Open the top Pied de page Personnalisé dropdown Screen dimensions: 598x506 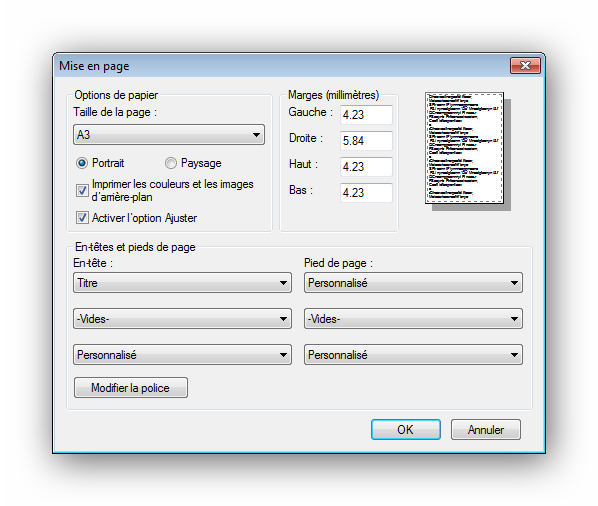[413, 283]
